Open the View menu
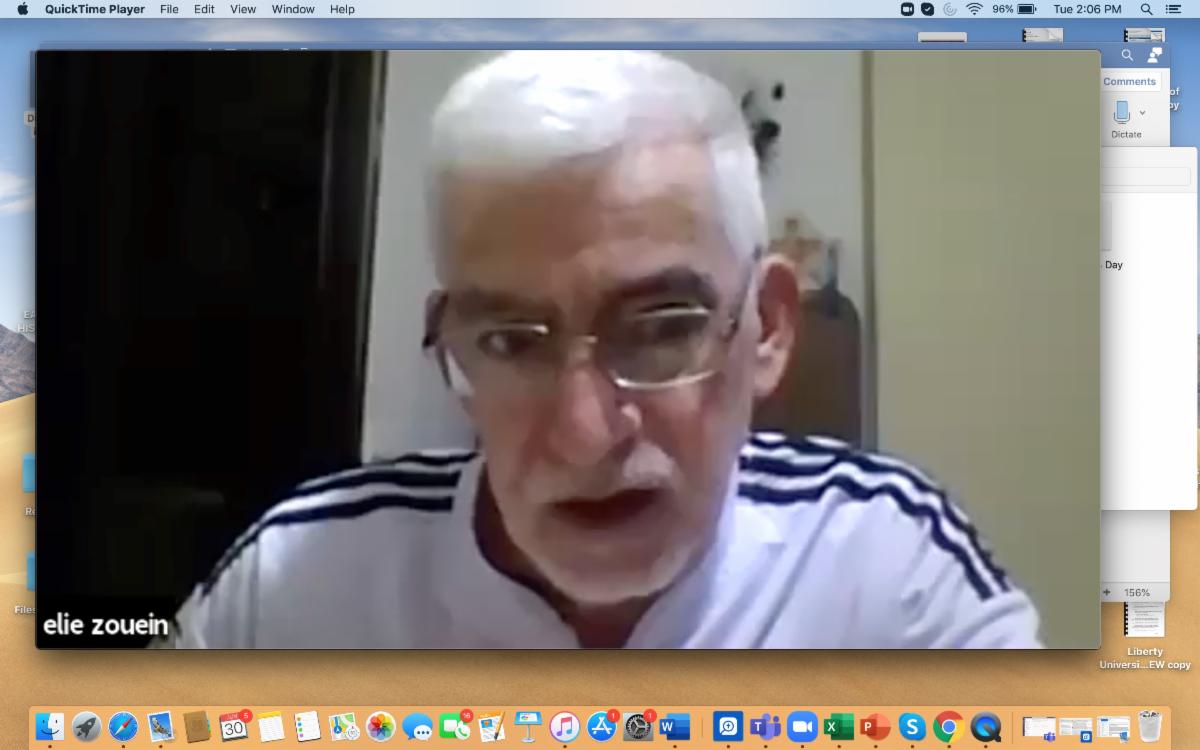The image size is (1200, 750). pyautogui.click(x=243, y=9)
